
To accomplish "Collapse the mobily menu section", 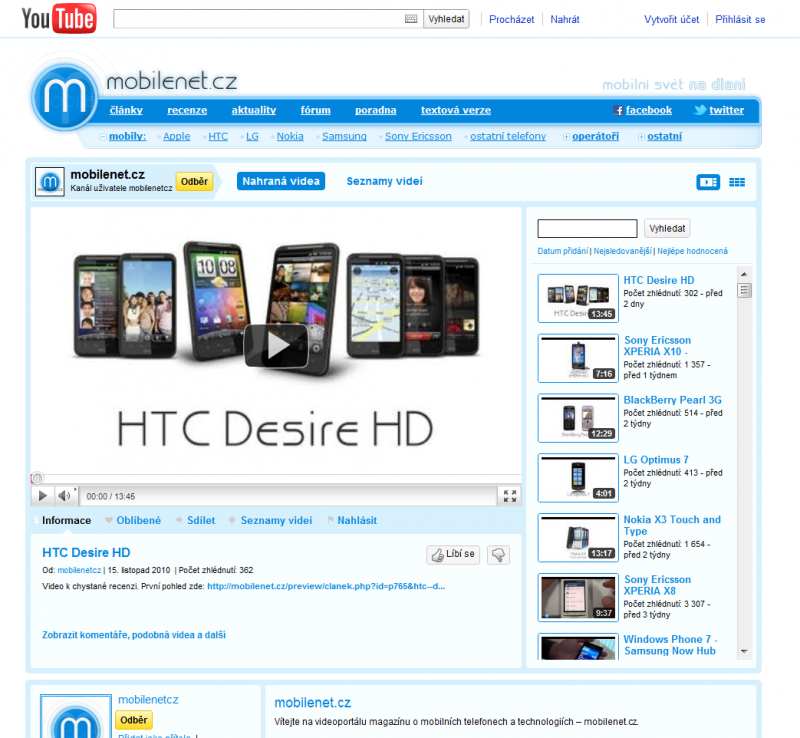I will tap(103, 137).
